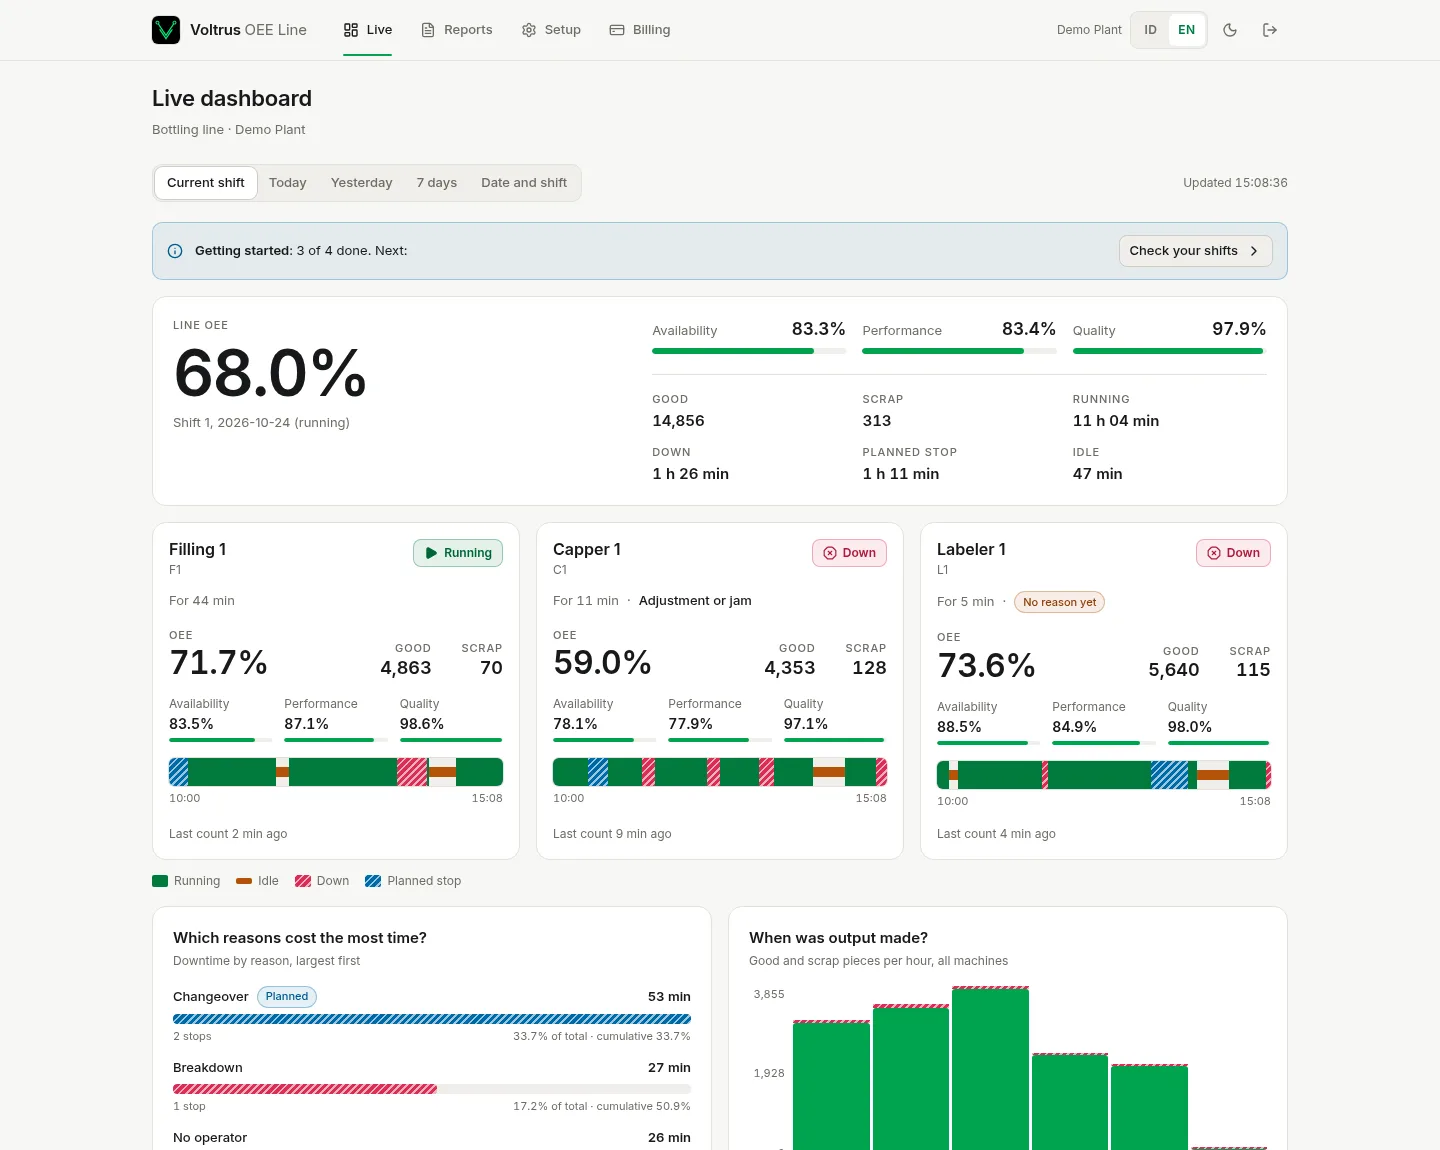This screenshot has width=1440, height=1150.
Task: Select the Current shift range
Action: point(206,183)
